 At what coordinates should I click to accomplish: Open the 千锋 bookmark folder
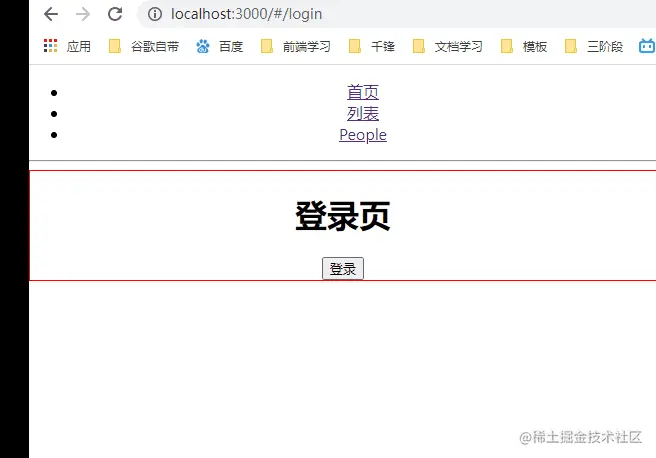[x=372, y=46]
